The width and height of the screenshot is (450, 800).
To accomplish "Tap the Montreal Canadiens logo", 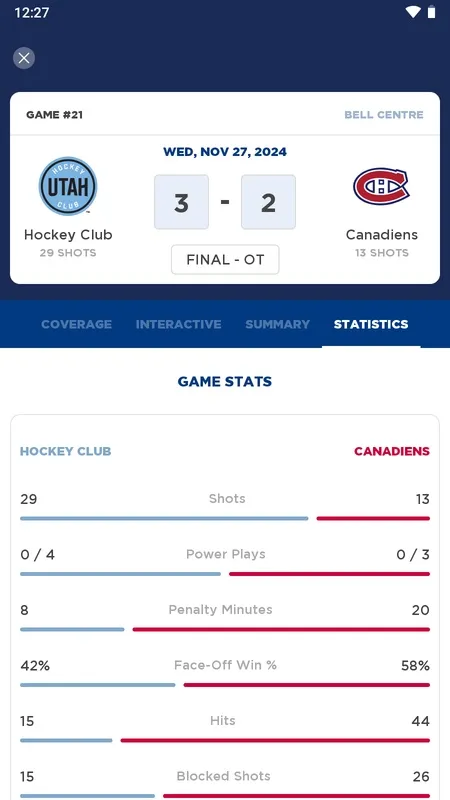I will point(382,187).
